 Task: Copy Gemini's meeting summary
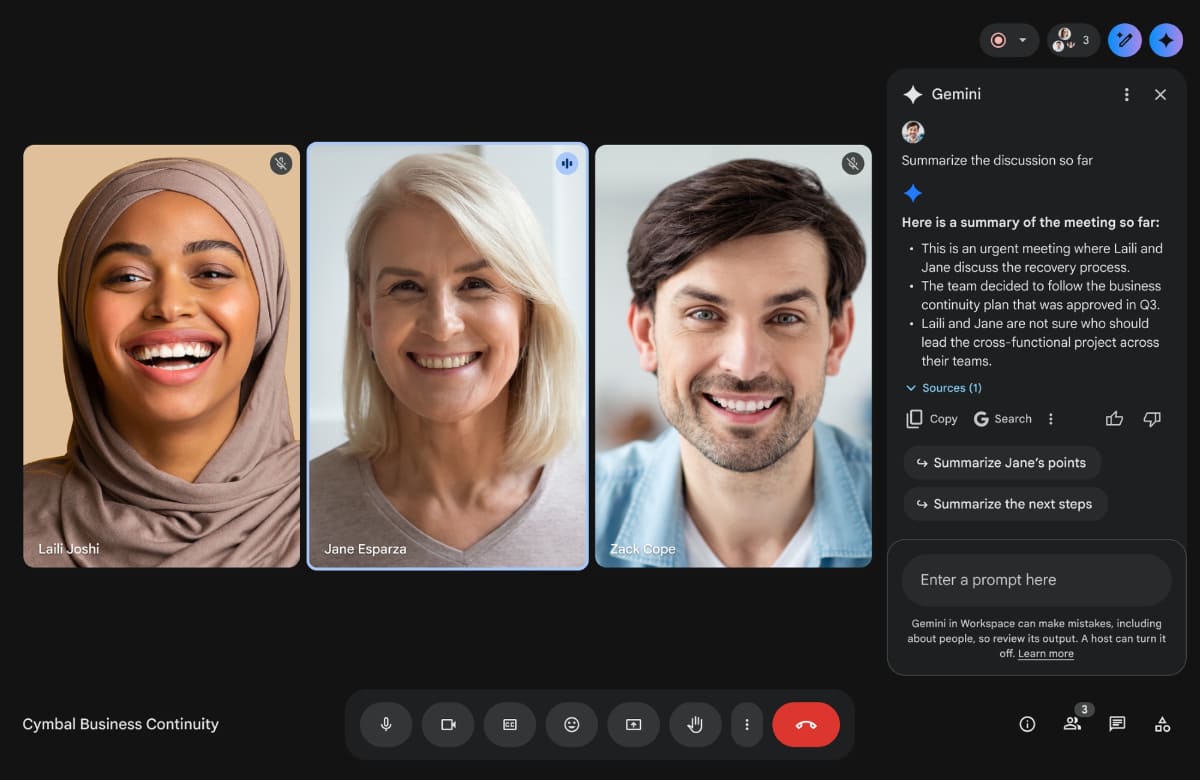point(930,418)
